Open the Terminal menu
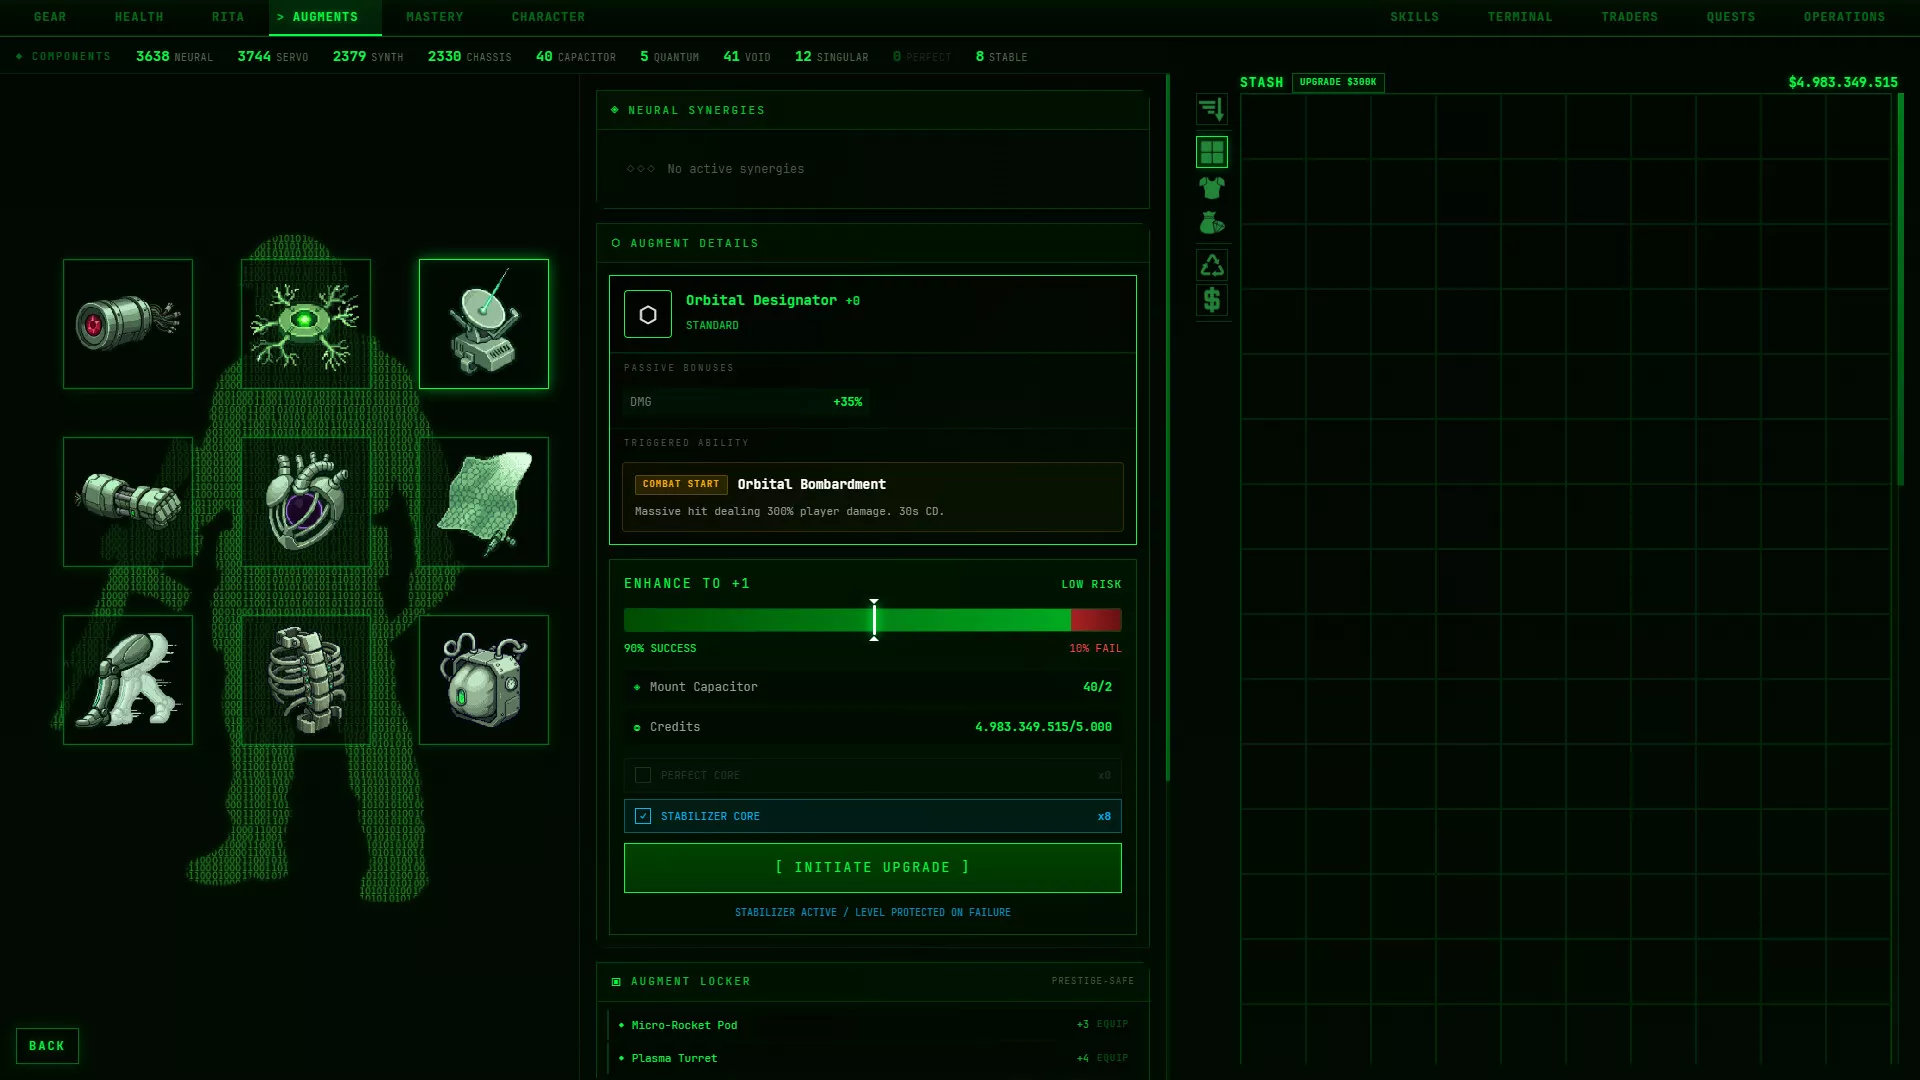This screenshot has width=1920, height=1080. point(1520,17)
